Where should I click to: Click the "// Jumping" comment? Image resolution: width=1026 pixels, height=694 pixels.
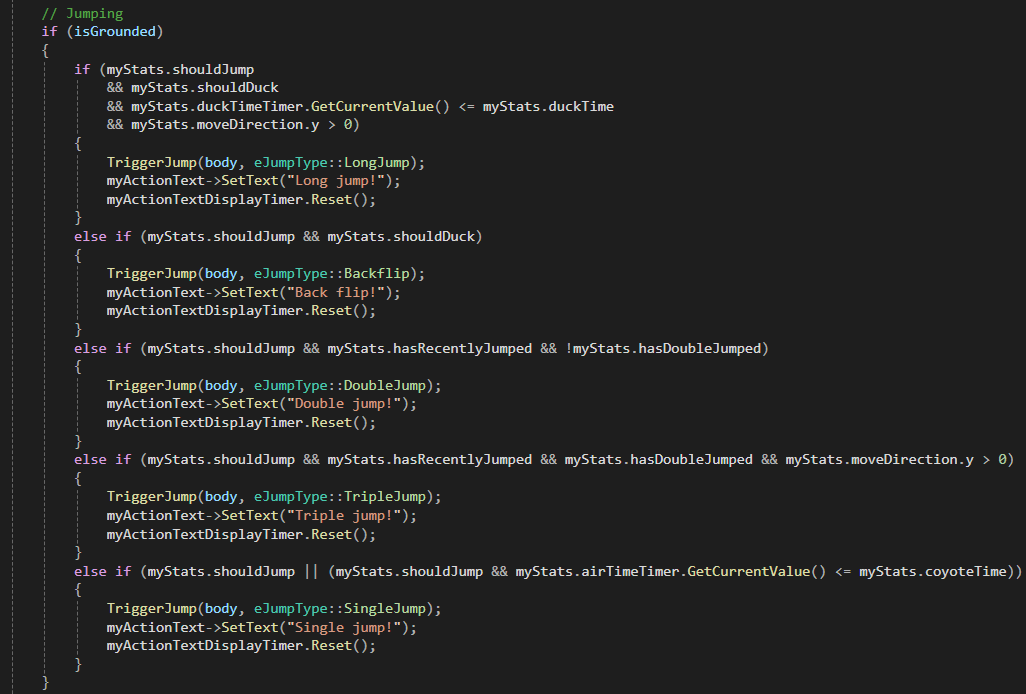point(82,13)
